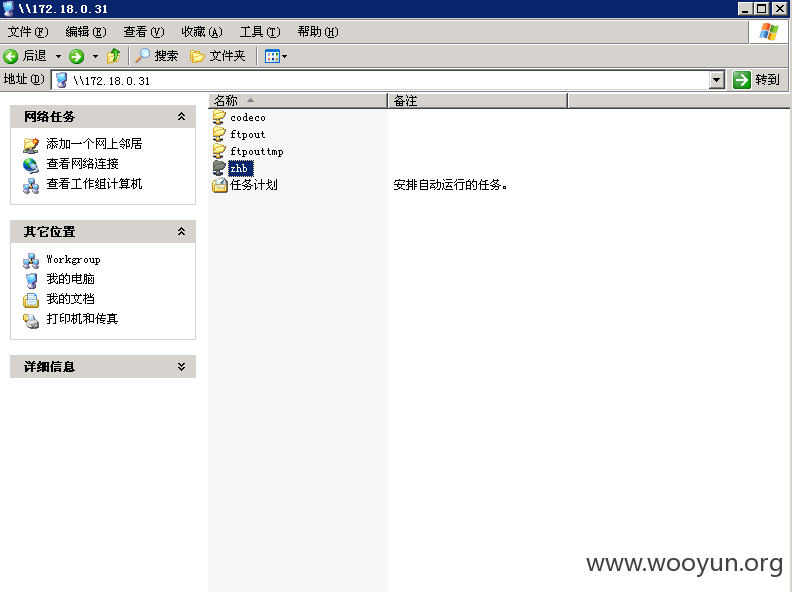The width and height of the screenshot is (792, 592).
Task: Toggle the Folders (文件夹) pane button
Action: [218, 56]
